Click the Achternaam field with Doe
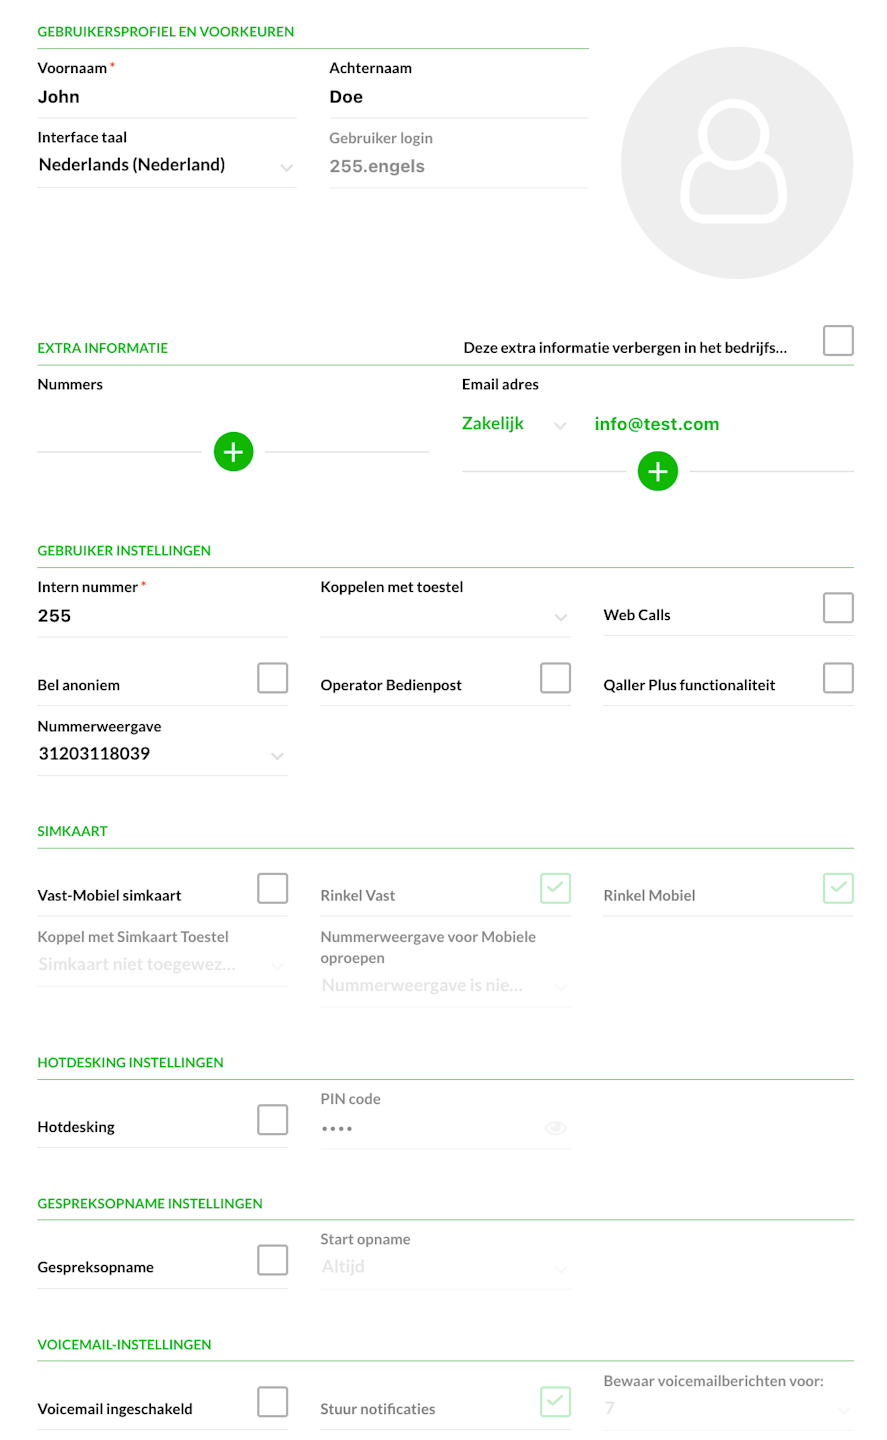Screen dimensions: 887x1440 457,98
